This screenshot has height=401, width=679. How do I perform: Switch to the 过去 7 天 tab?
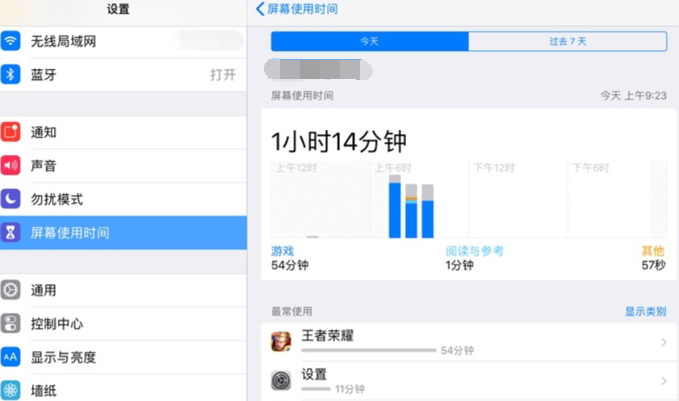pyautogui.click(x=567, y=41)
